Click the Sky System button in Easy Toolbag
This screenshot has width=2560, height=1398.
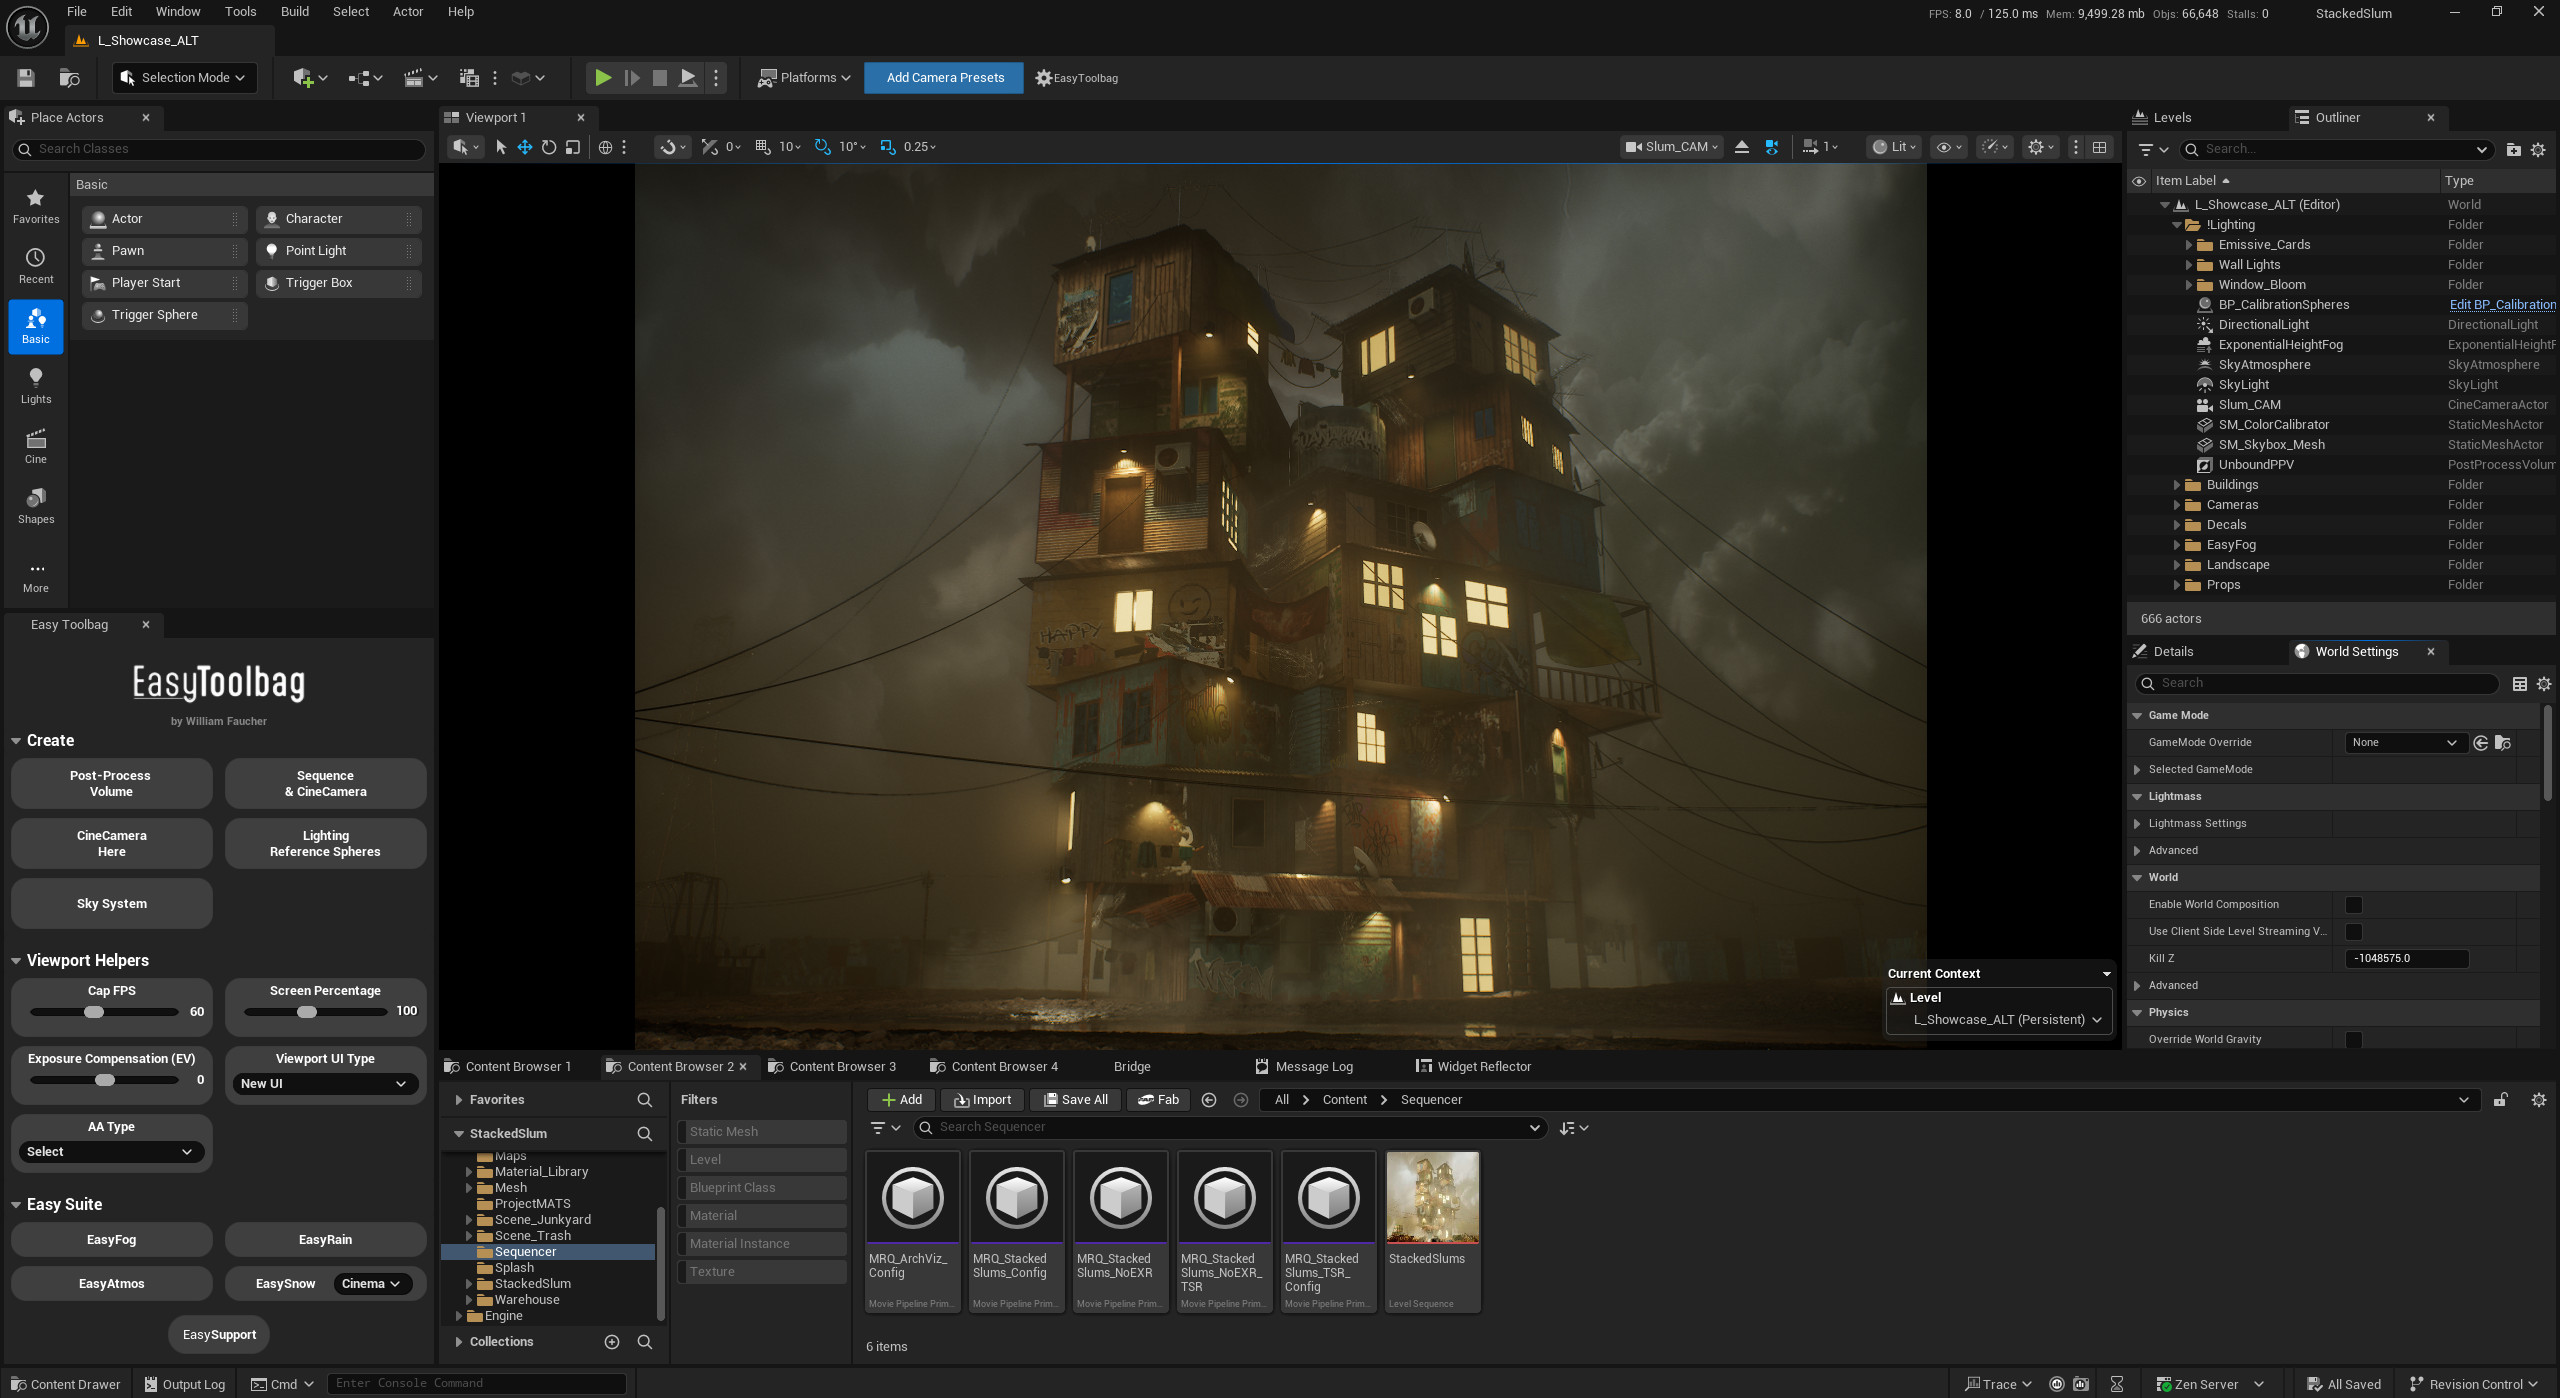tap(111, 902)
